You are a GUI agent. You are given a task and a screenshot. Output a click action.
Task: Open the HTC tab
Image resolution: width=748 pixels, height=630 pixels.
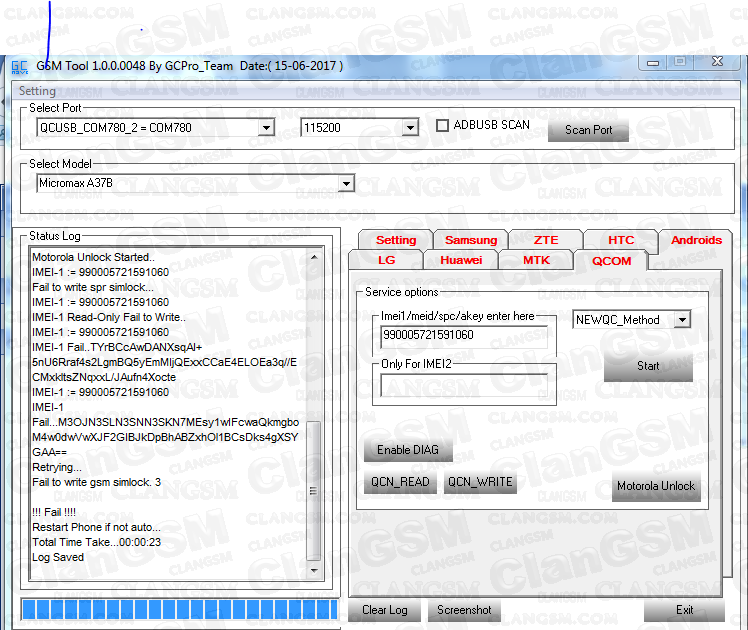click(621, 240)
